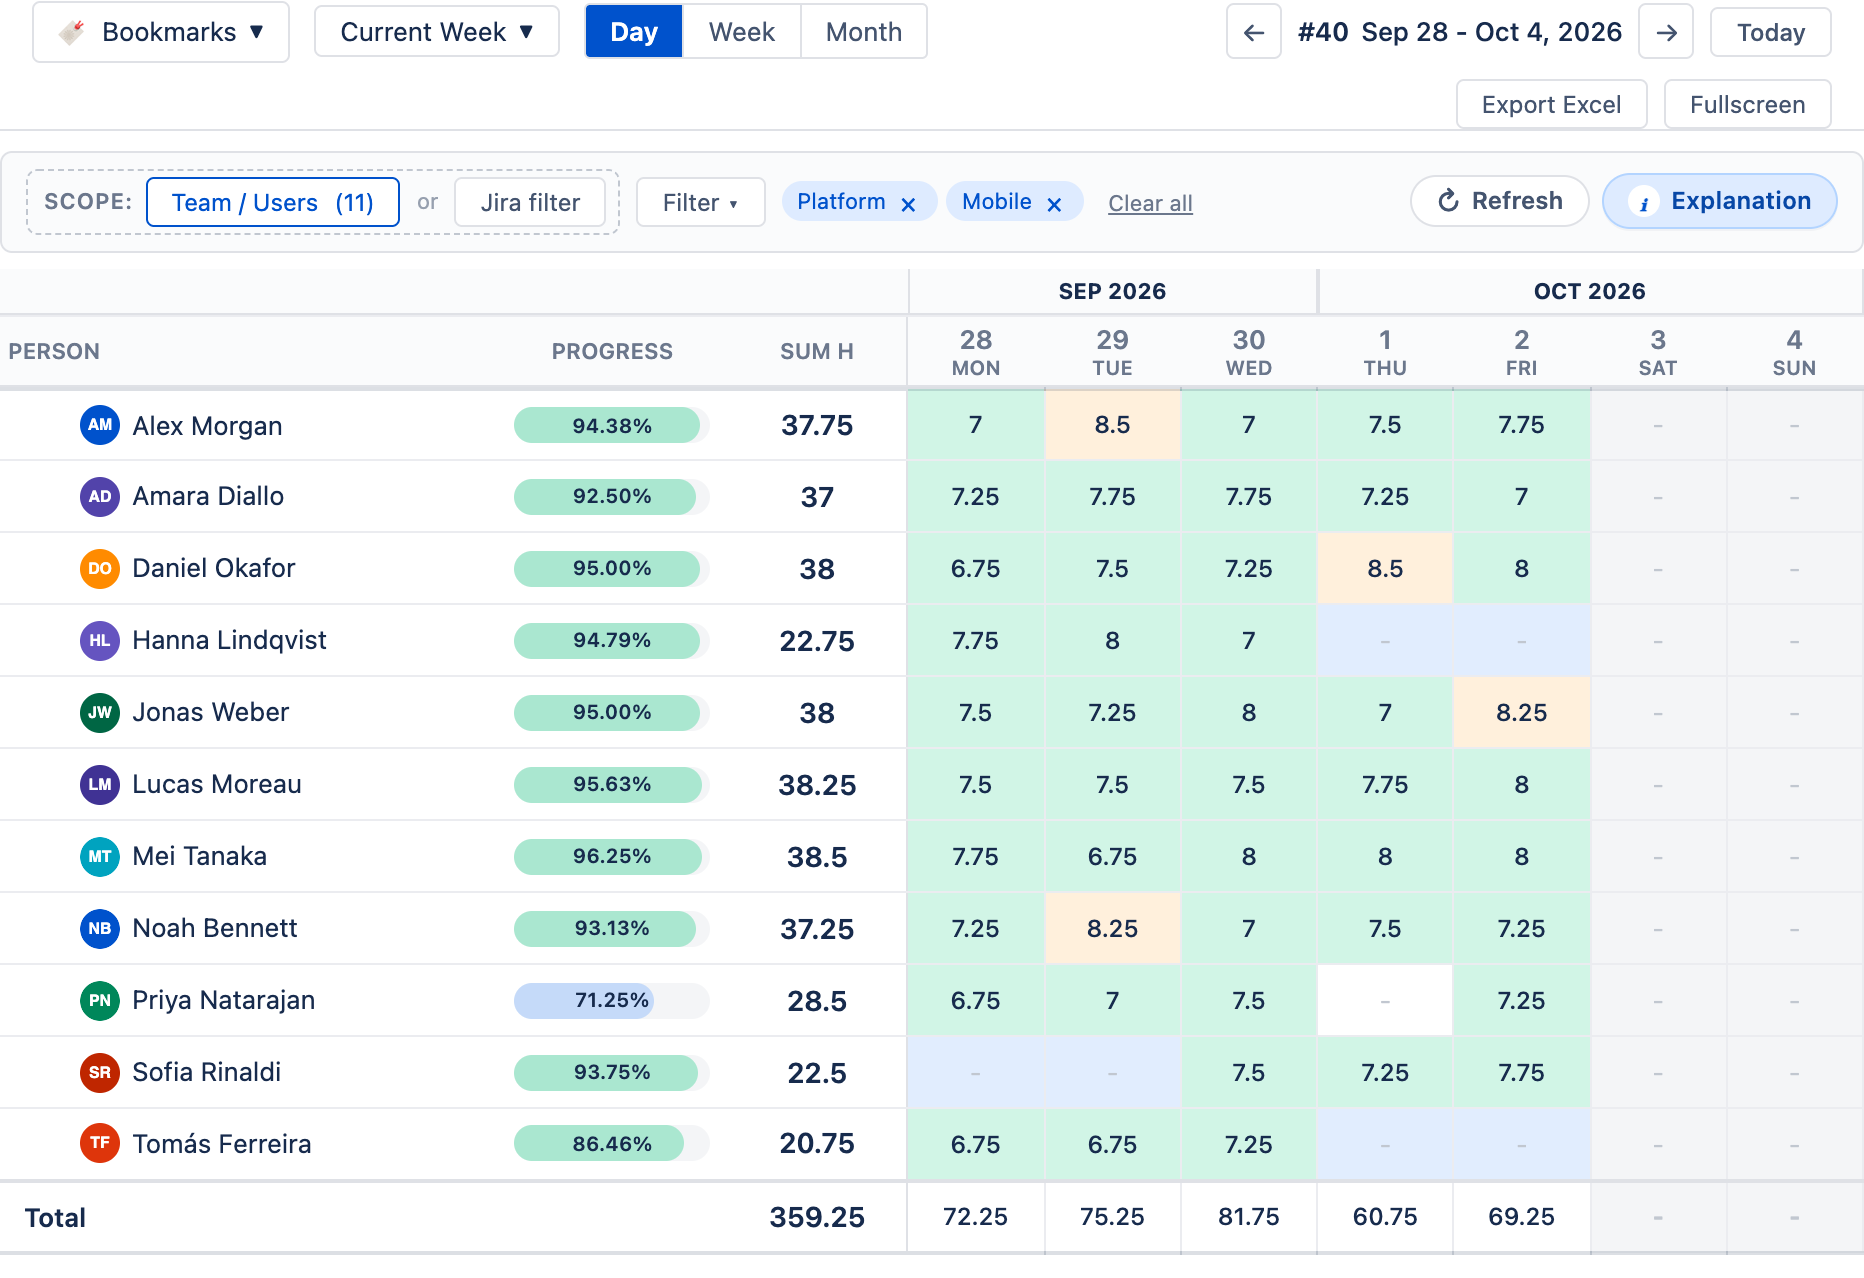Go to previous week arrow
Screen dimensions: 1864x1278
click(1254, 32)
